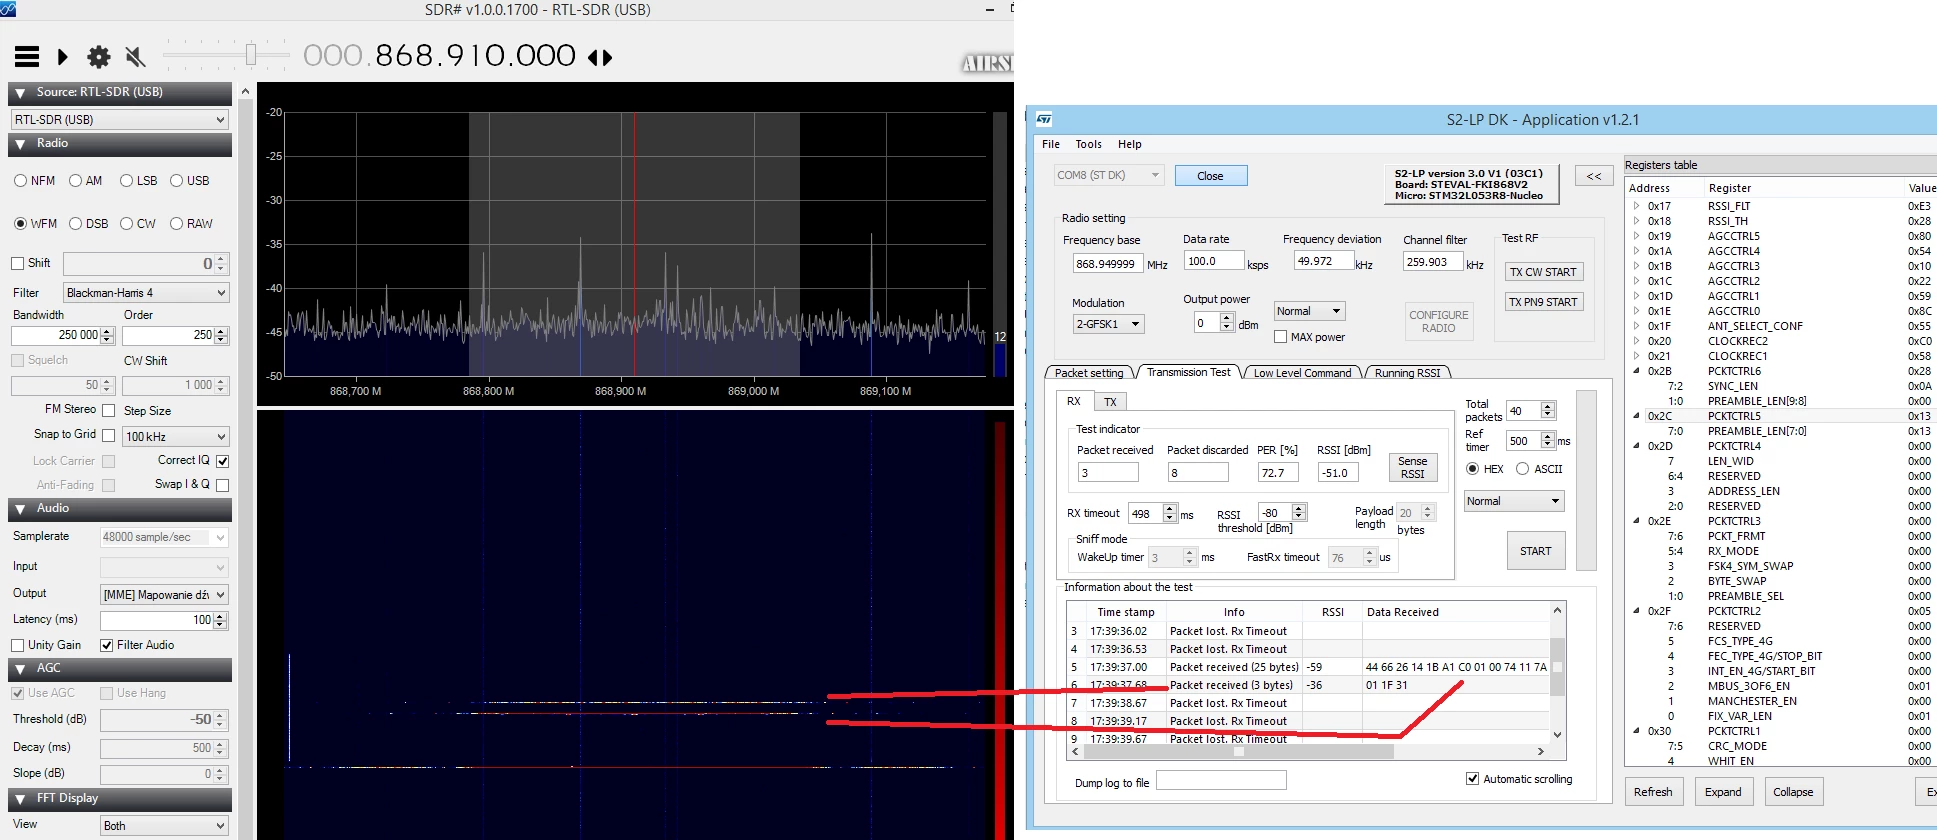
Task: Click the frequency step arrows icon
Action: click(x=600, y=58)
